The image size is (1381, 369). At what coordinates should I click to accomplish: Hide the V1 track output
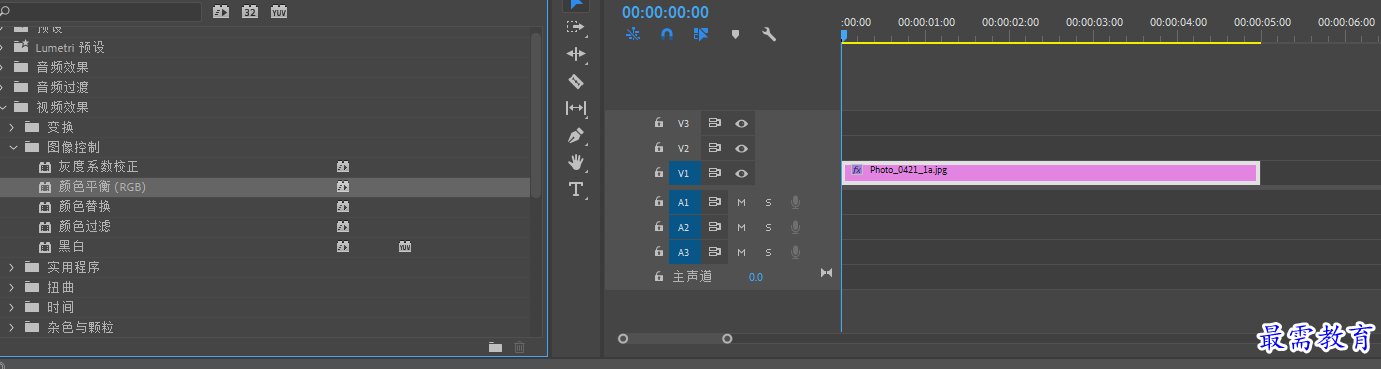[x=742, y=173]
